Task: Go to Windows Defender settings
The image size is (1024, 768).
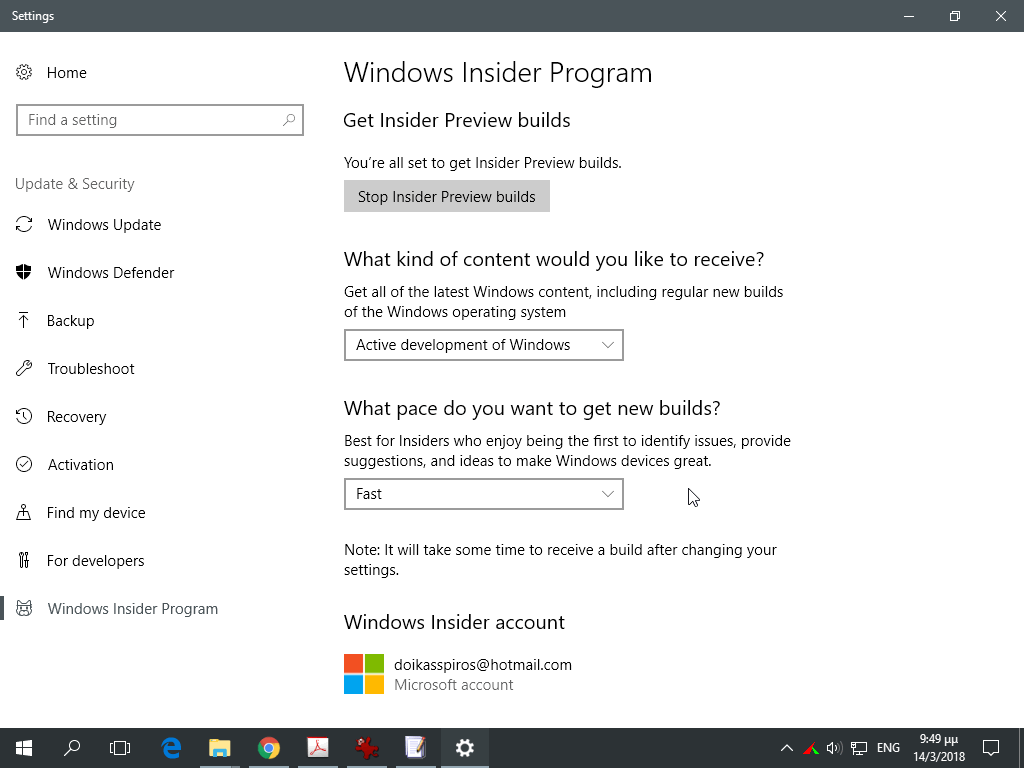Action: pos(111,272)
